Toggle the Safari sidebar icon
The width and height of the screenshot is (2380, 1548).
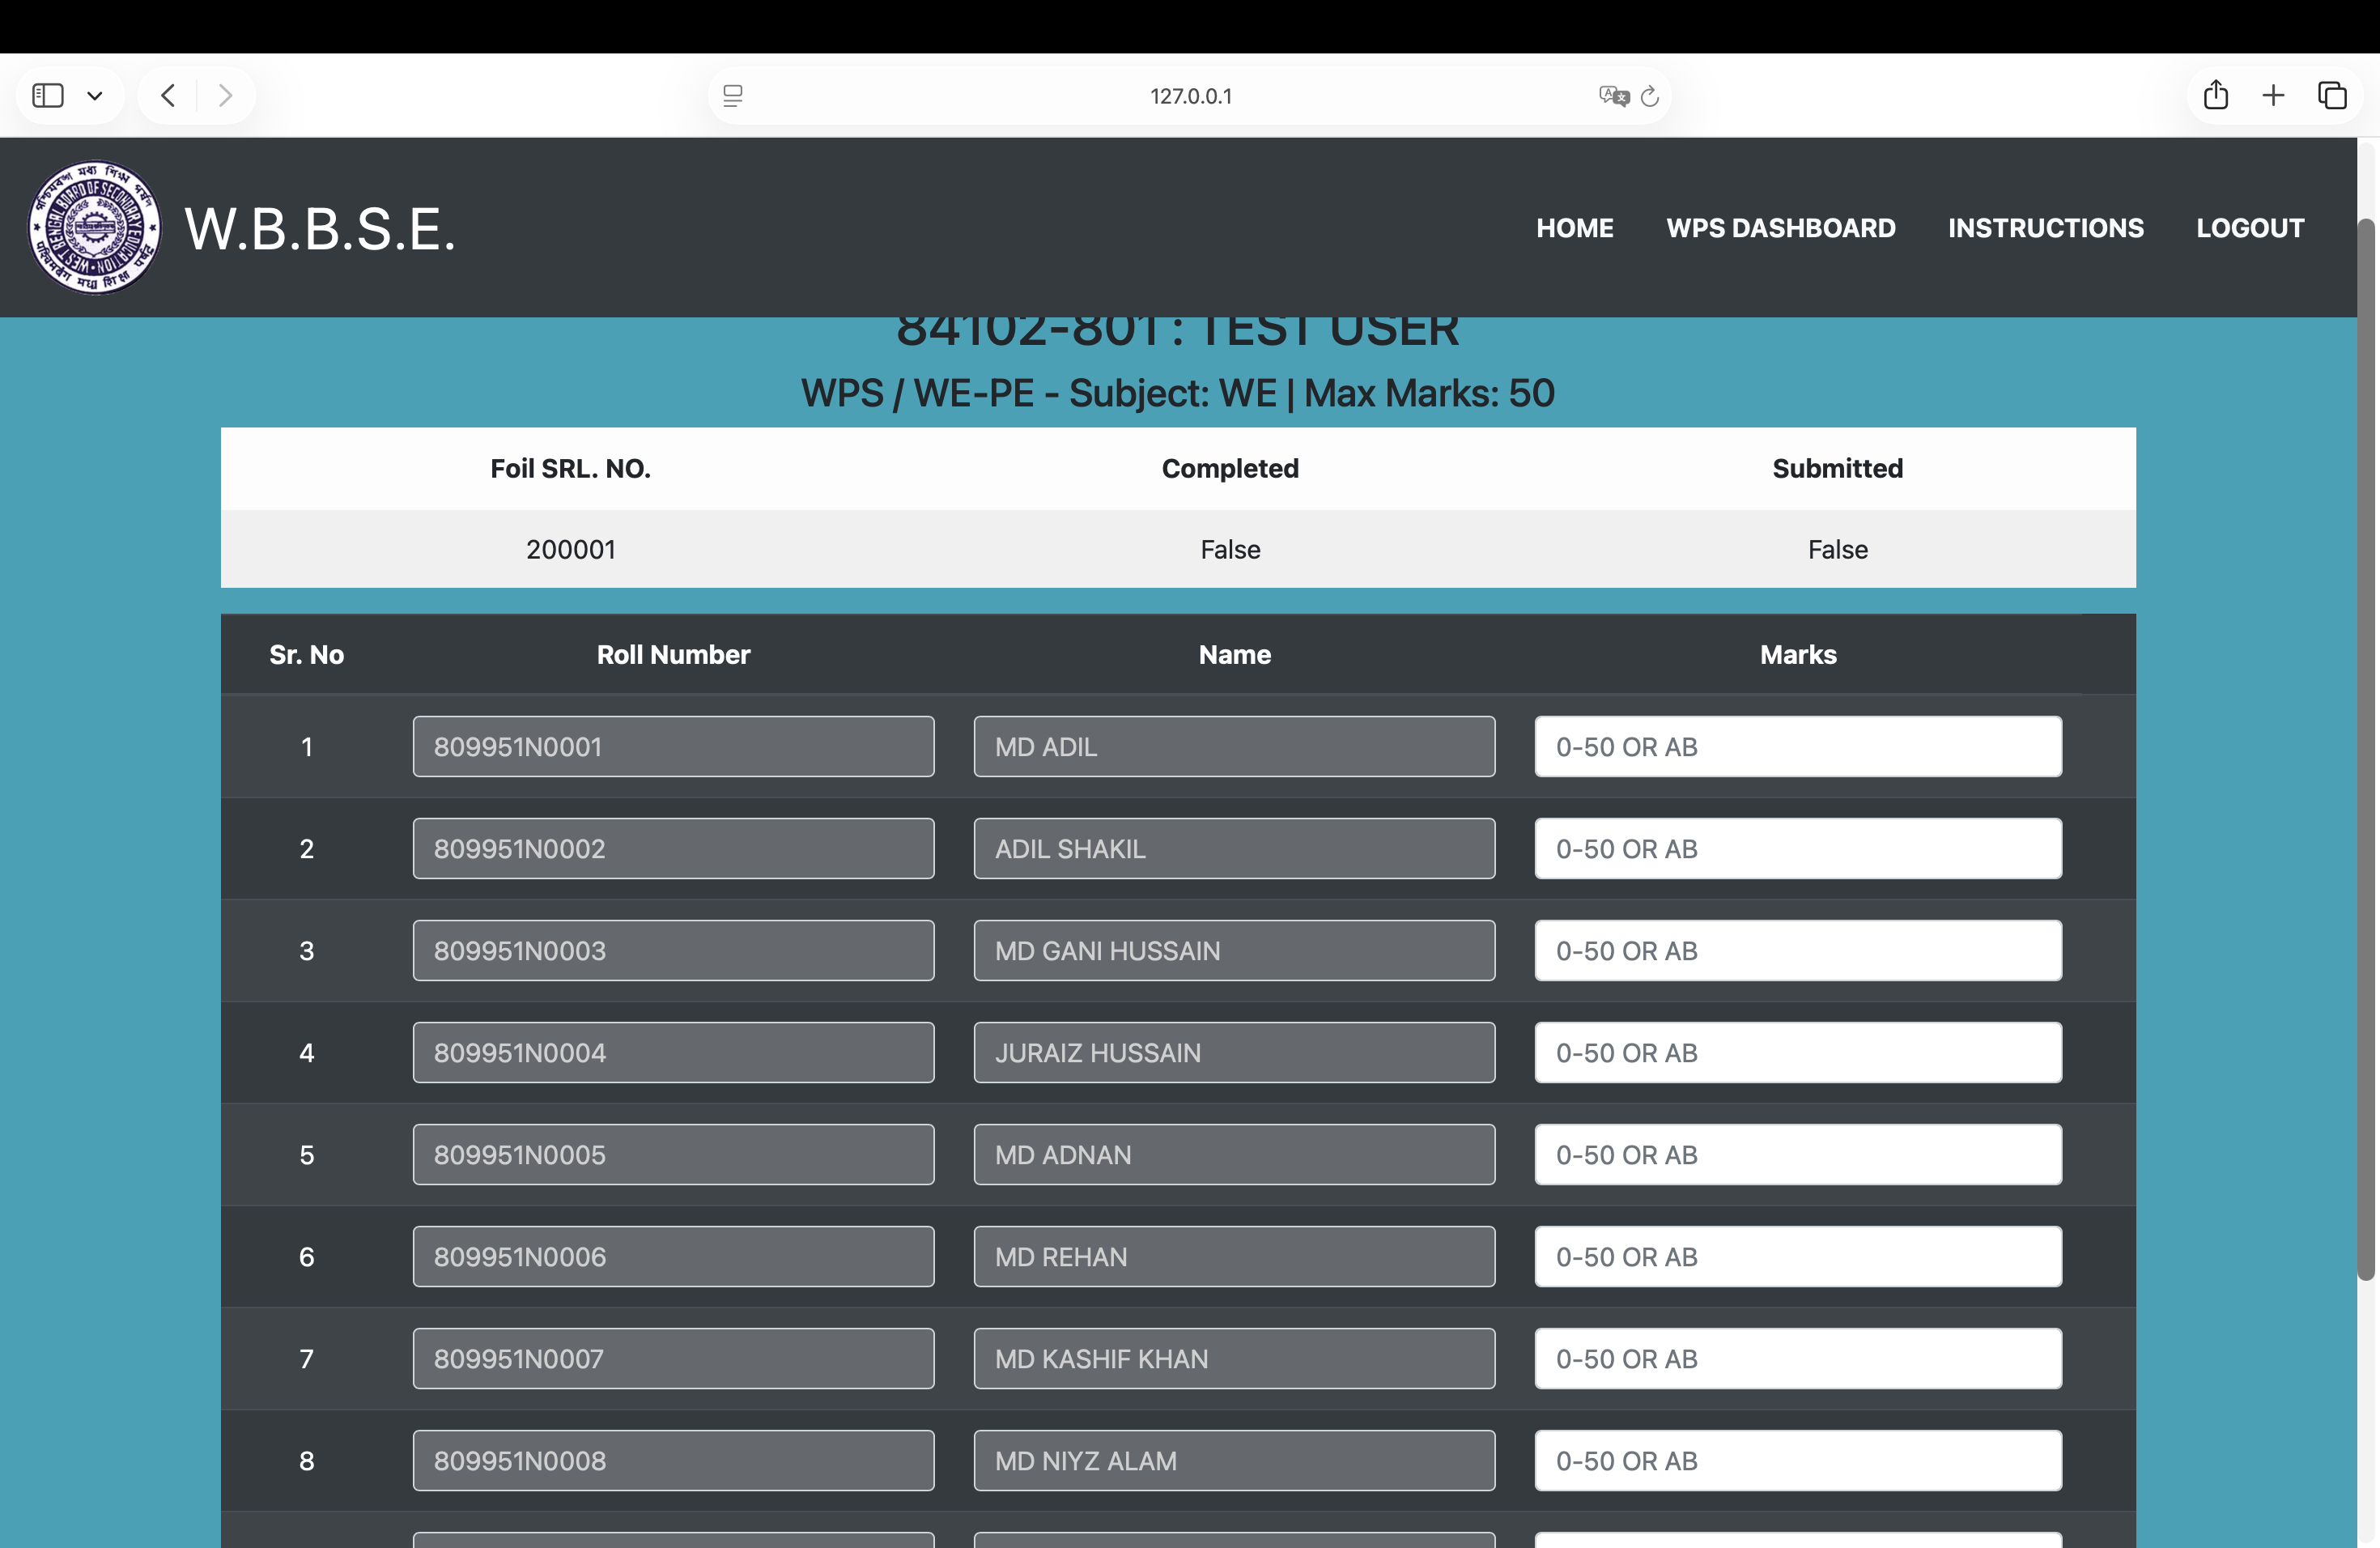48,96
